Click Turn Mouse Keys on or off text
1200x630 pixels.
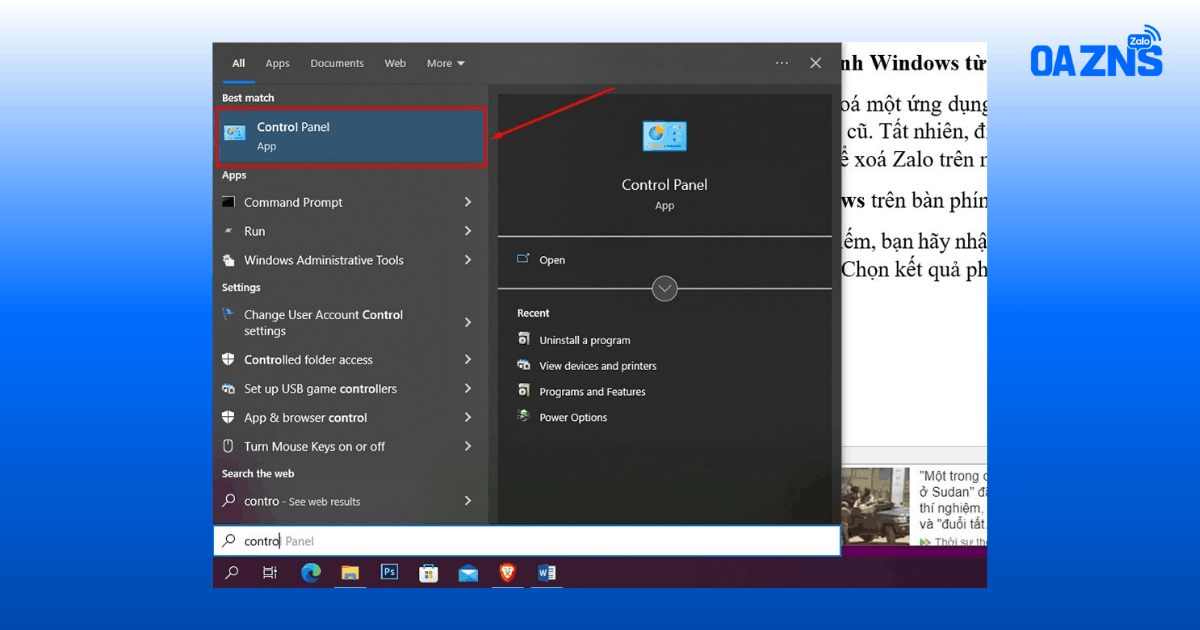click(x=314, y=447)
